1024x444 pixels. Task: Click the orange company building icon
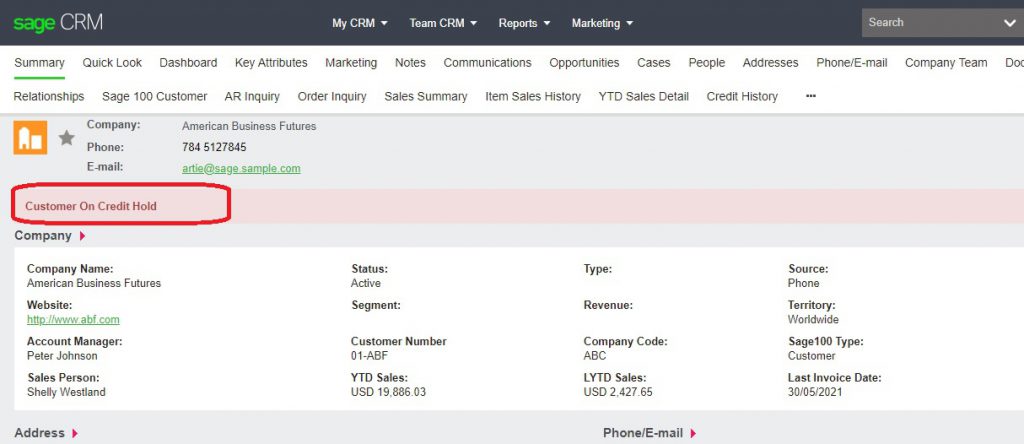(x=30, y=138)
